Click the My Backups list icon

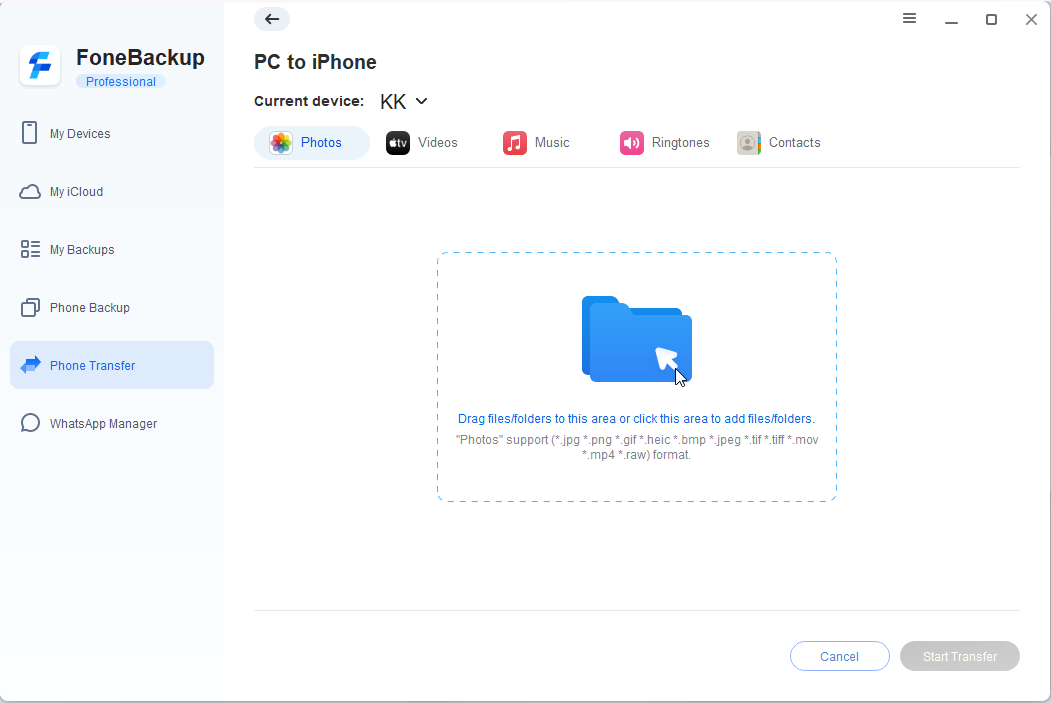coord(30,249)
